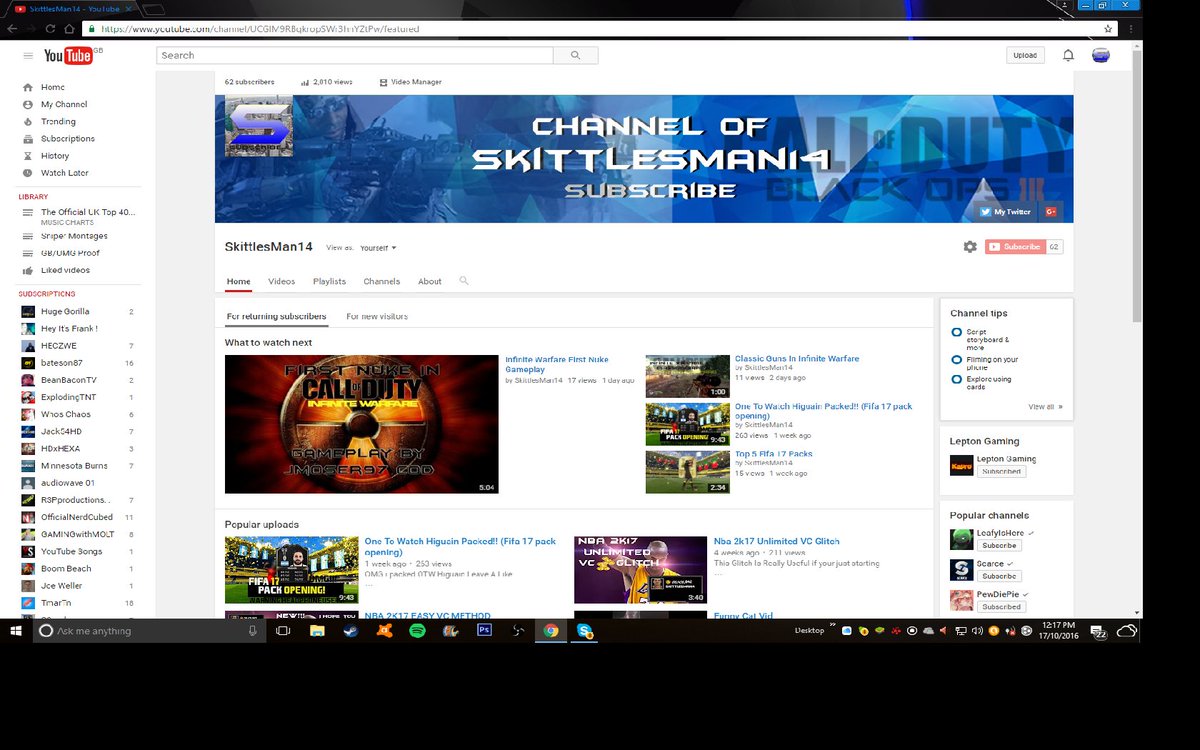Open 'Classic Guns In Infinite Warfare' video
The width and height of the screenshot is (1200, 750).
pos(797,359)
